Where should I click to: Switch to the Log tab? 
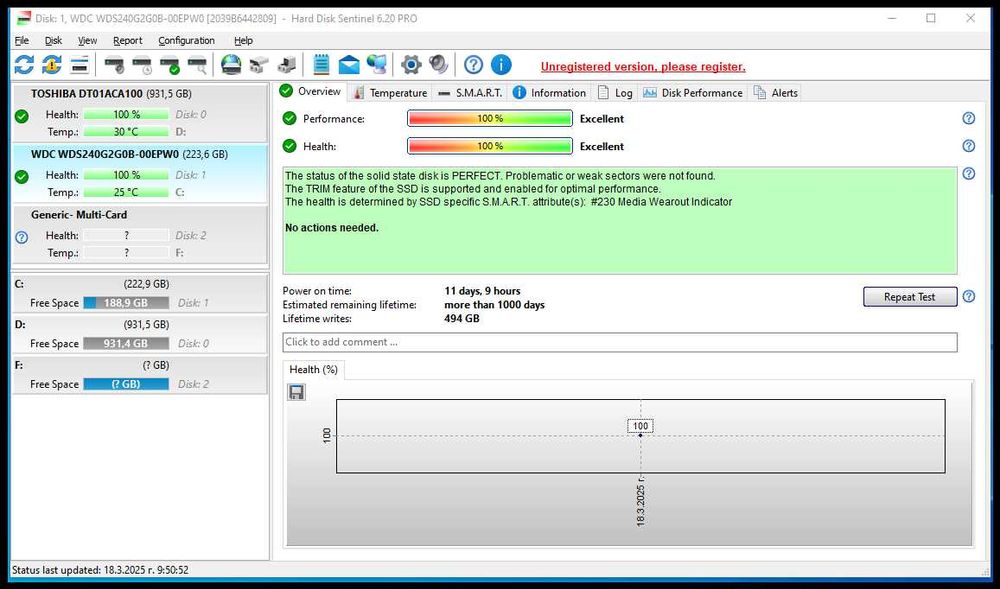pos(615,92)
